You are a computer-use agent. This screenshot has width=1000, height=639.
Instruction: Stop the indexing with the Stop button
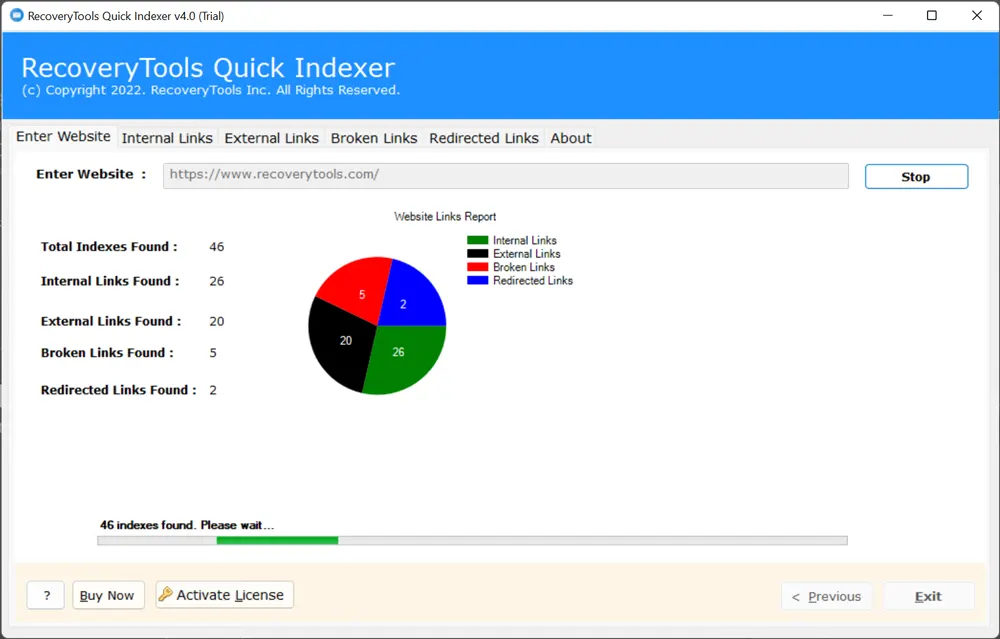(x=916, y=177)
